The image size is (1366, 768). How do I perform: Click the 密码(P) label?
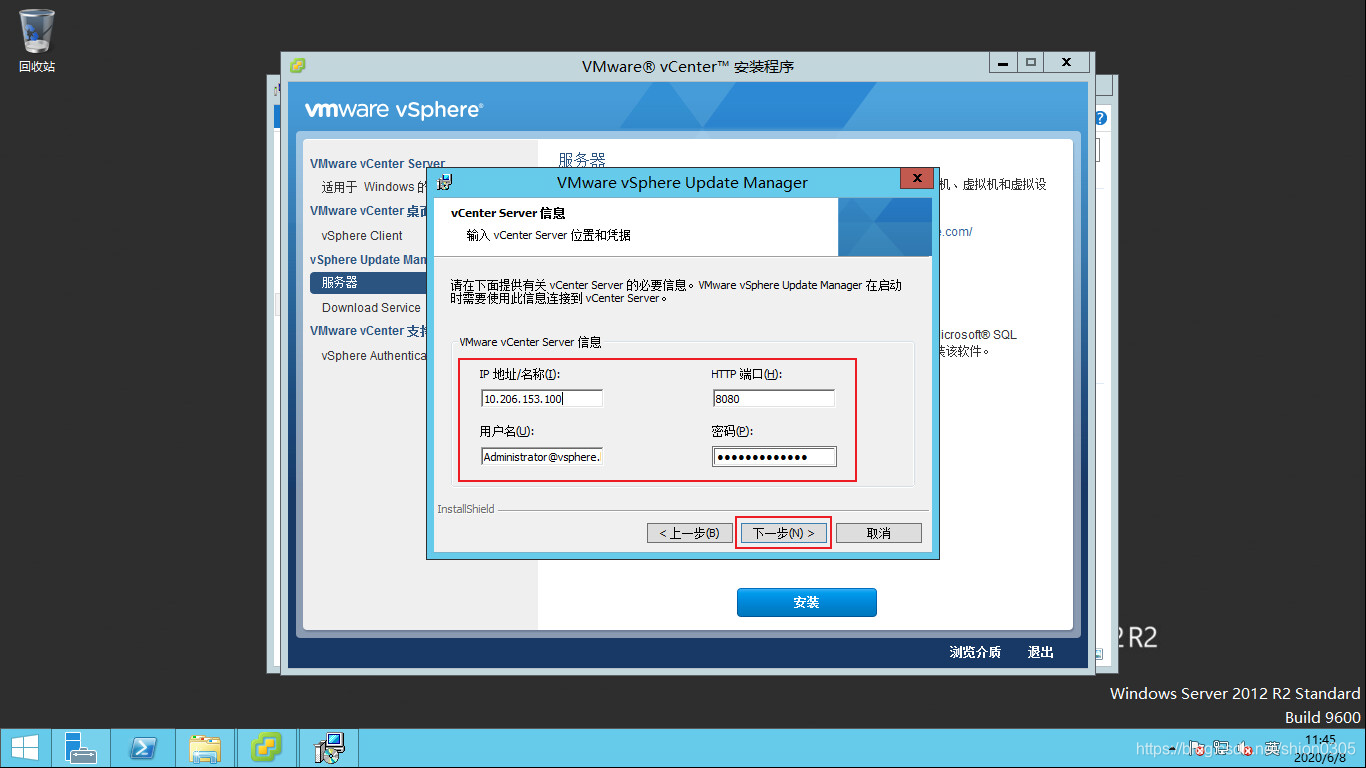click(730, 432)
